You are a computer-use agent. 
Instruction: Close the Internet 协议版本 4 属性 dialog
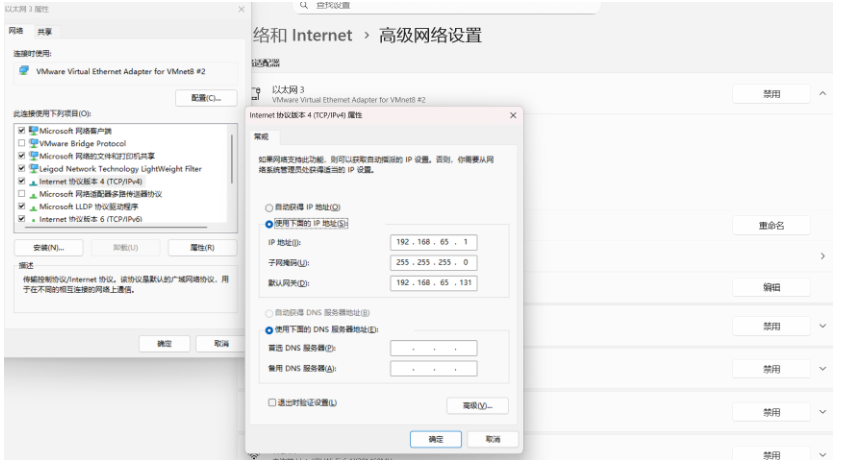coord(513,115)
